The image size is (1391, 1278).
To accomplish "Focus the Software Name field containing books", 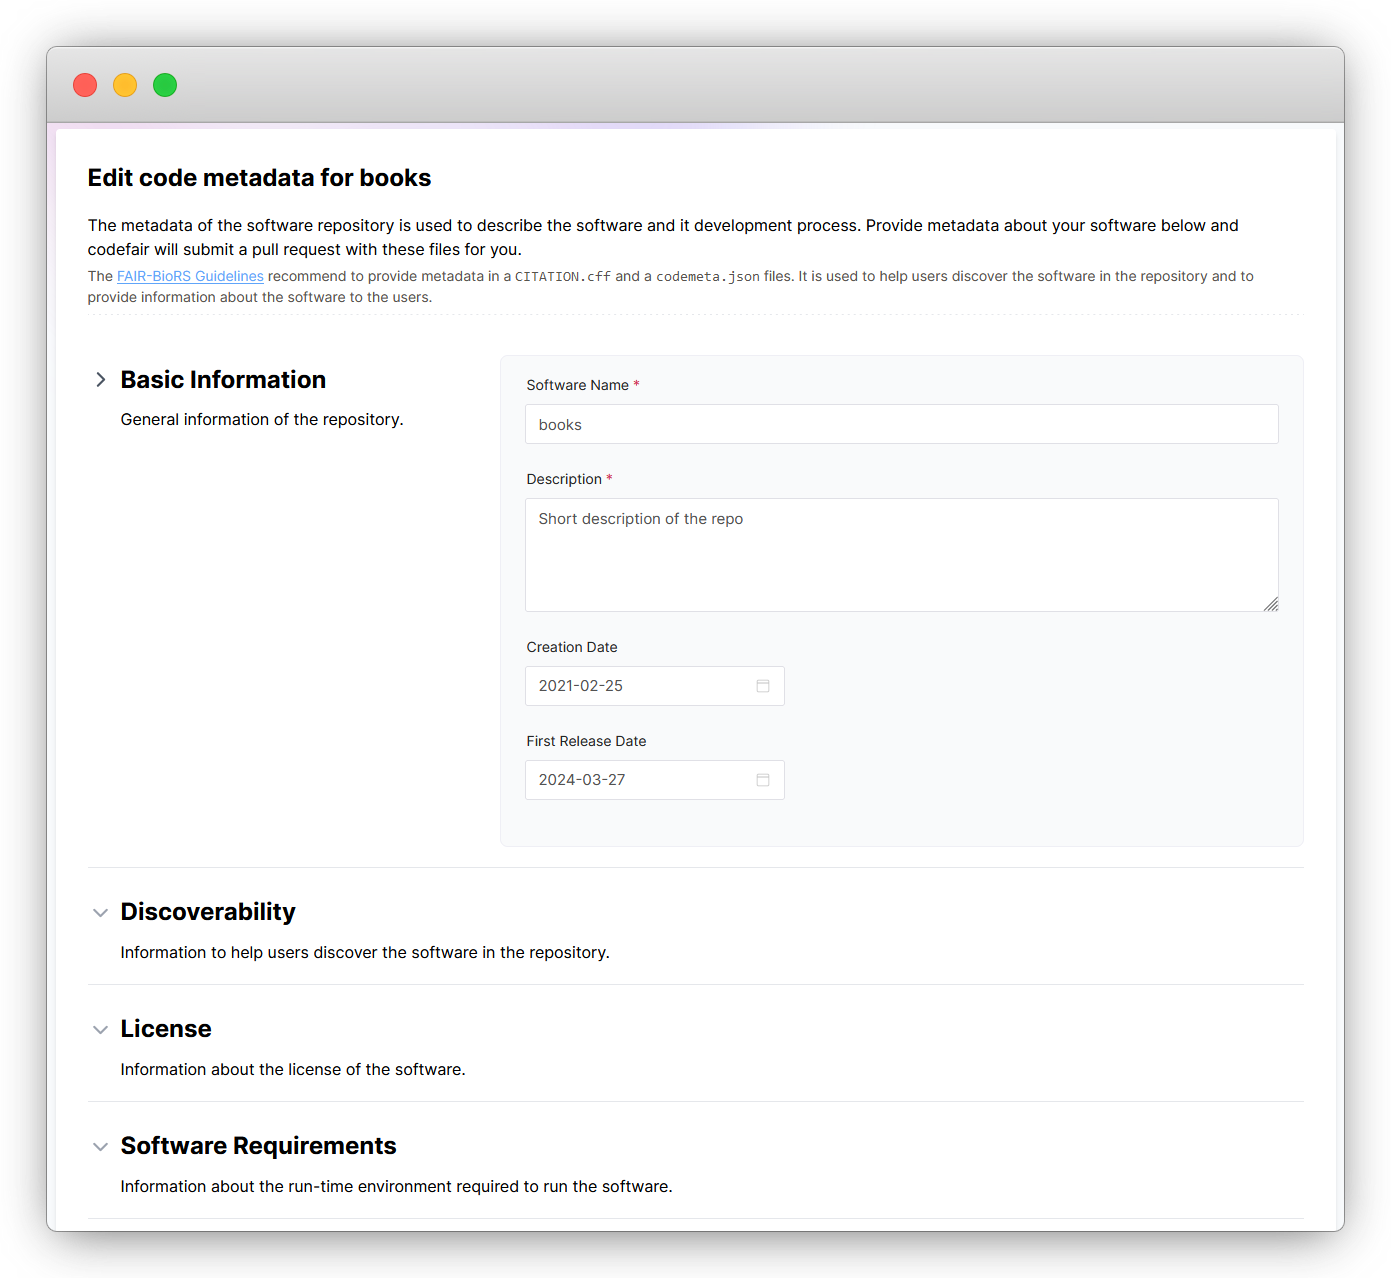I will pos(900,424).
